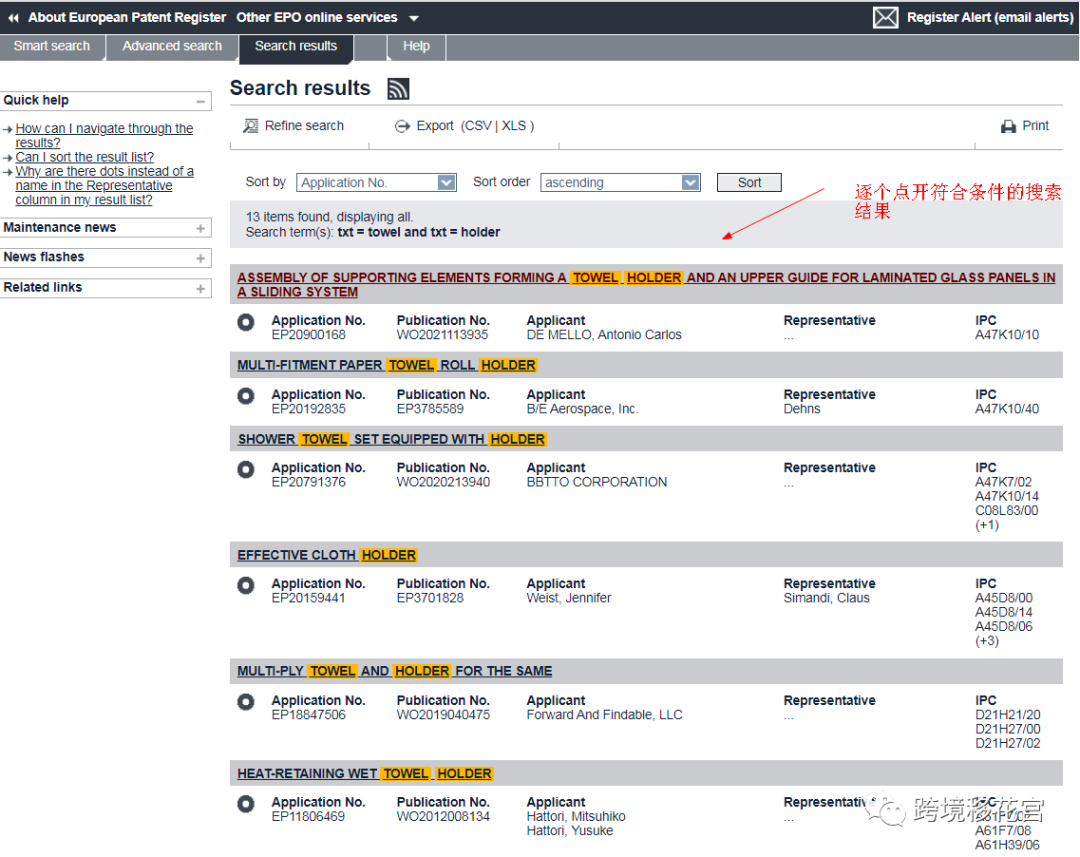Open Other EPO online services dropdown arrow
The image size is (1080, 857).
click(x=414, y=18)
